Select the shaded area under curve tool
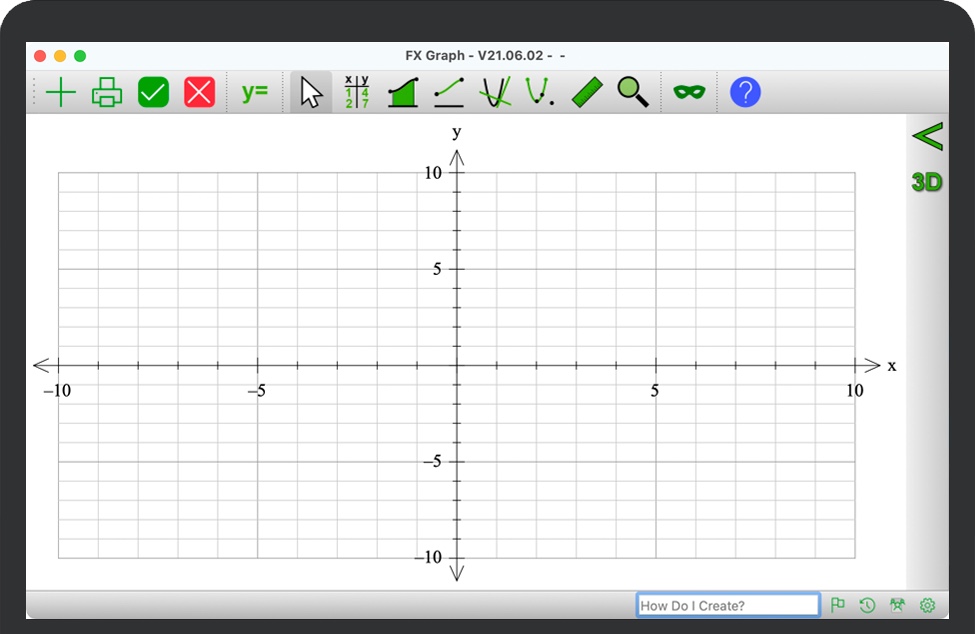Screen dimensions: 975x634 click(x=403, y=93)
